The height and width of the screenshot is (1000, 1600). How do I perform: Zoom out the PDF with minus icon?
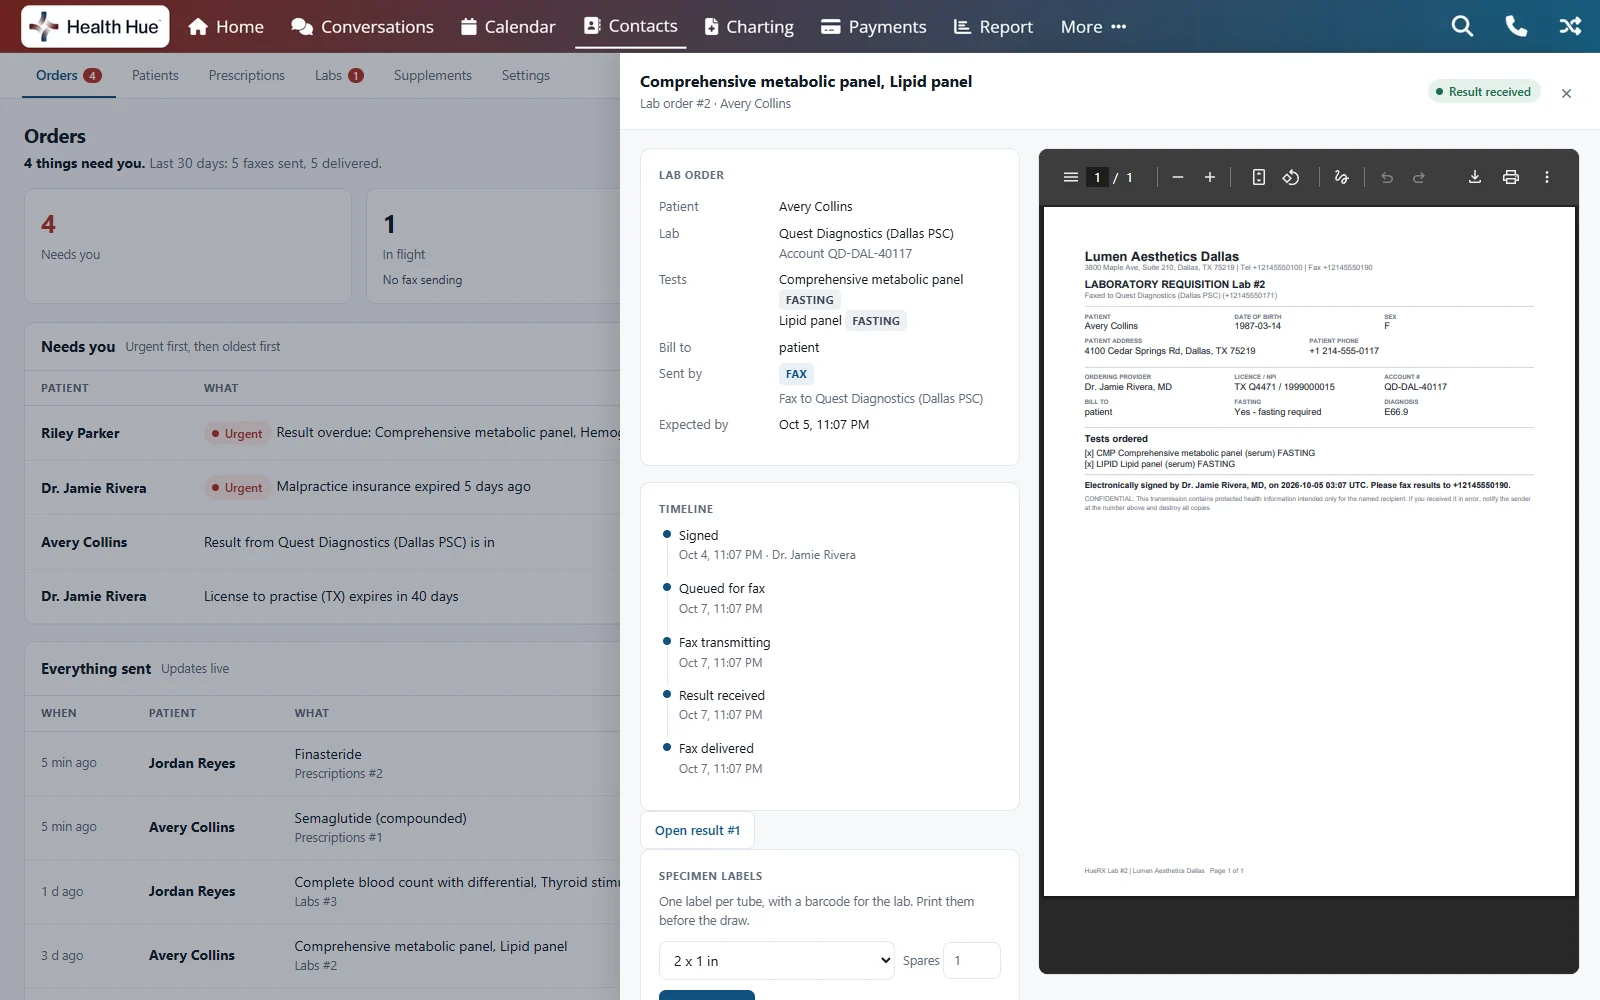[x=1178, y=177]
